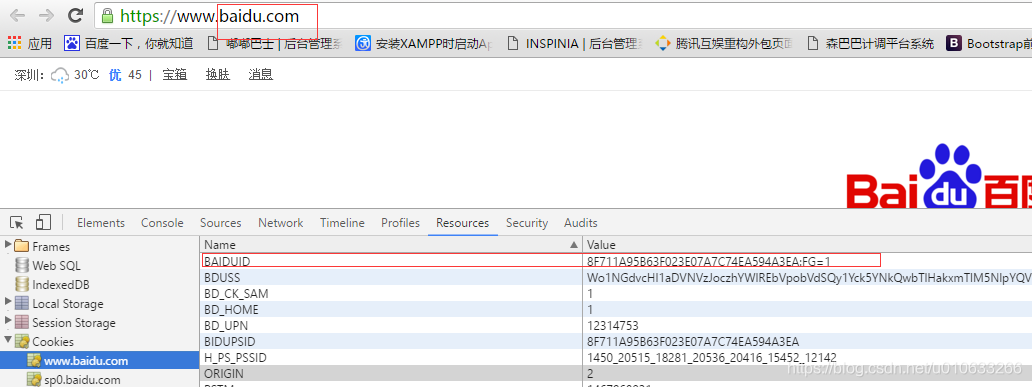Switch to the Timeline tab
Screen dimensions: 1032x387
pos(342,223)
